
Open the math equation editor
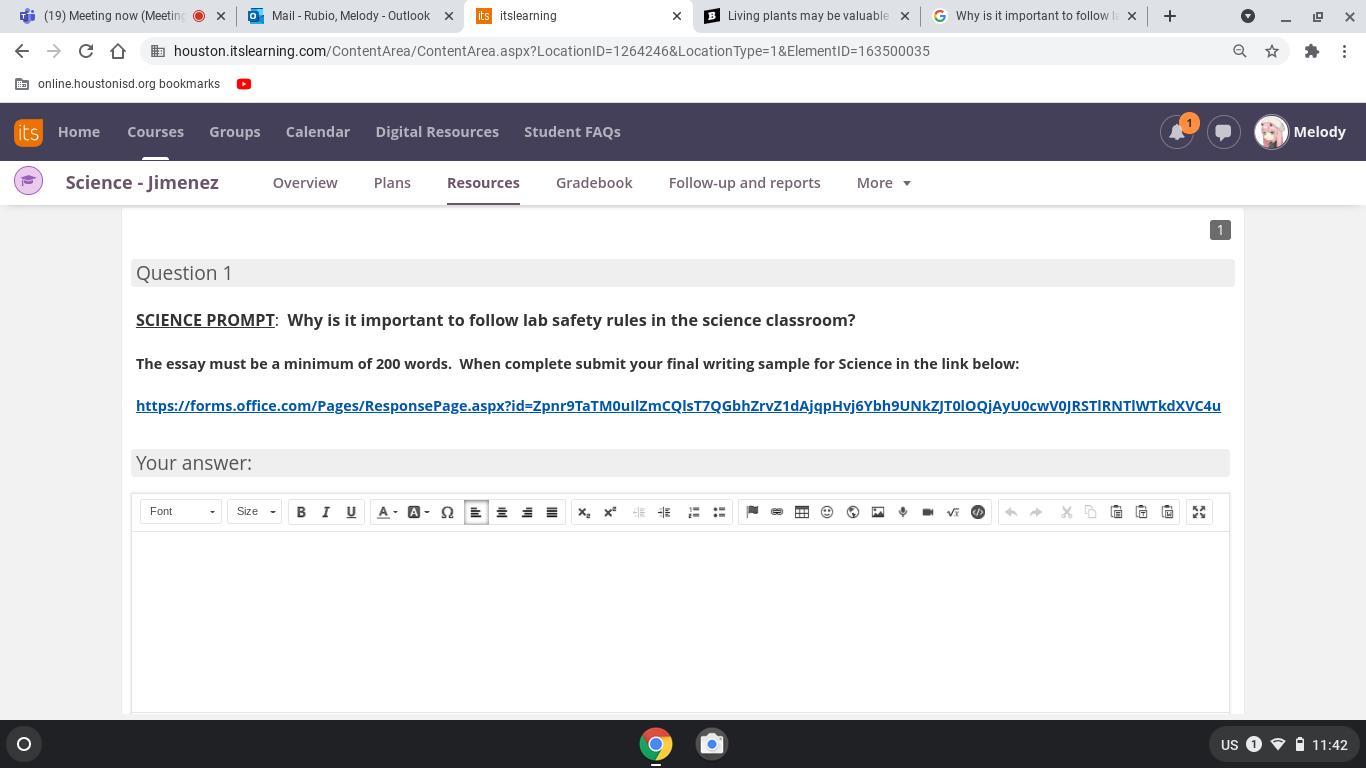click(953, 512)
